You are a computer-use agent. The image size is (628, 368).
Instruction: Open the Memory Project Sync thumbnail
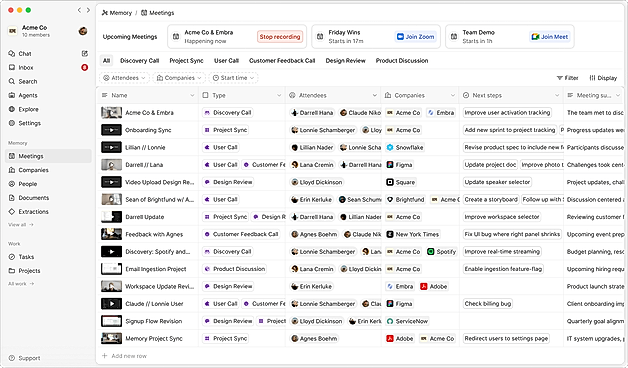[x=111, y=338]
